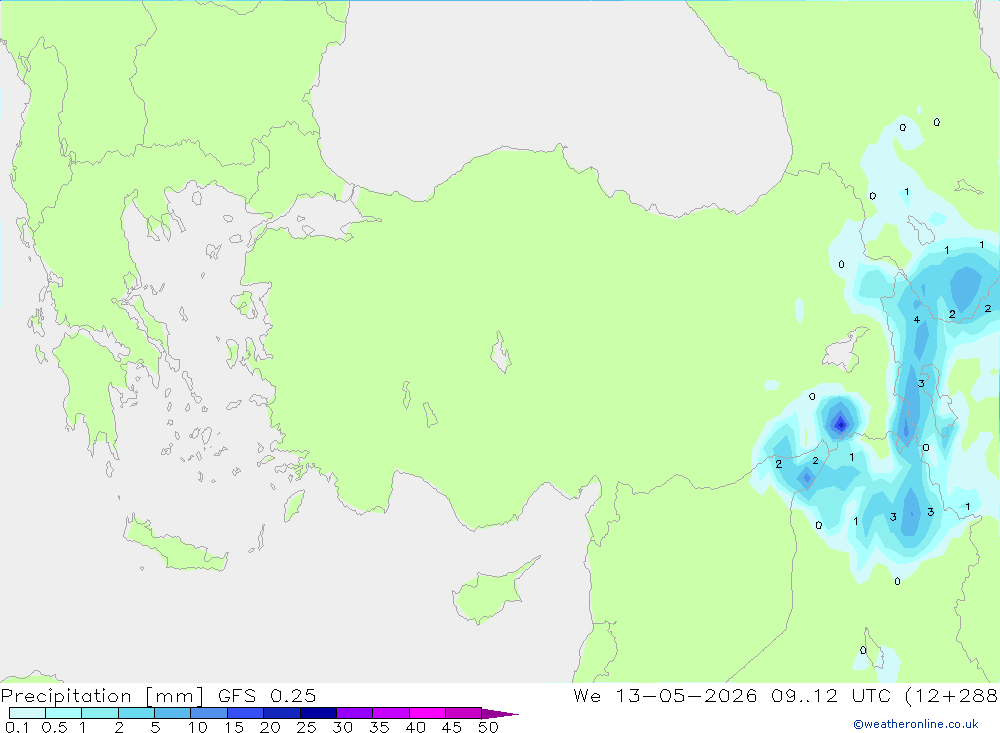Pick the 1–2 mm legend color box
The width and height of the screenshot is (1000, 733).
pyautogui.click(x=100, y=713)
